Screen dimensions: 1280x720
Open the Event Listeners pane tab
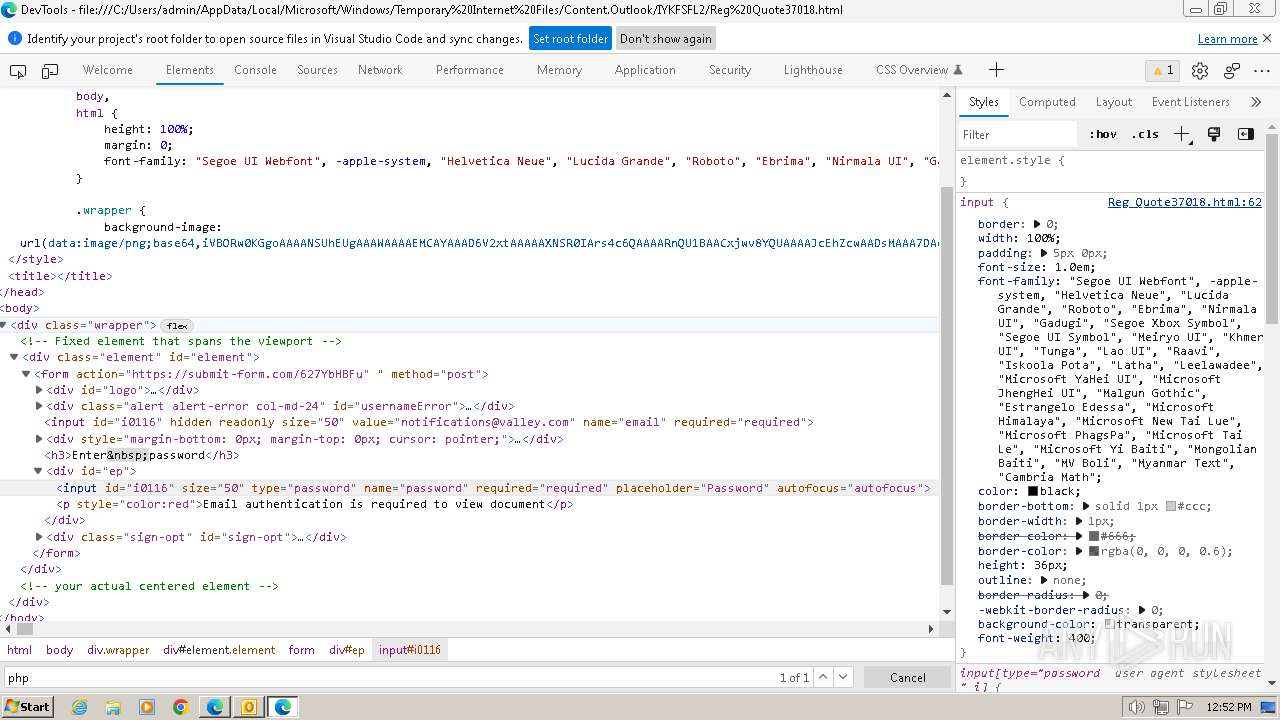1190,102
